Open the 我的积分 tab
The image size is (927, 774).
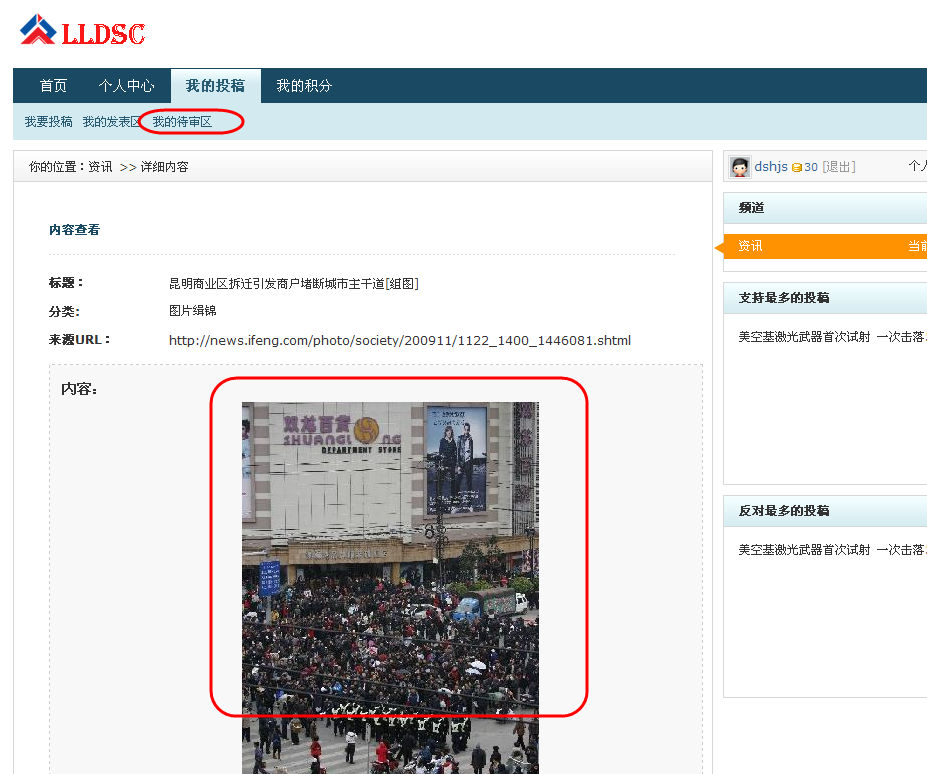tap(303, 85)
